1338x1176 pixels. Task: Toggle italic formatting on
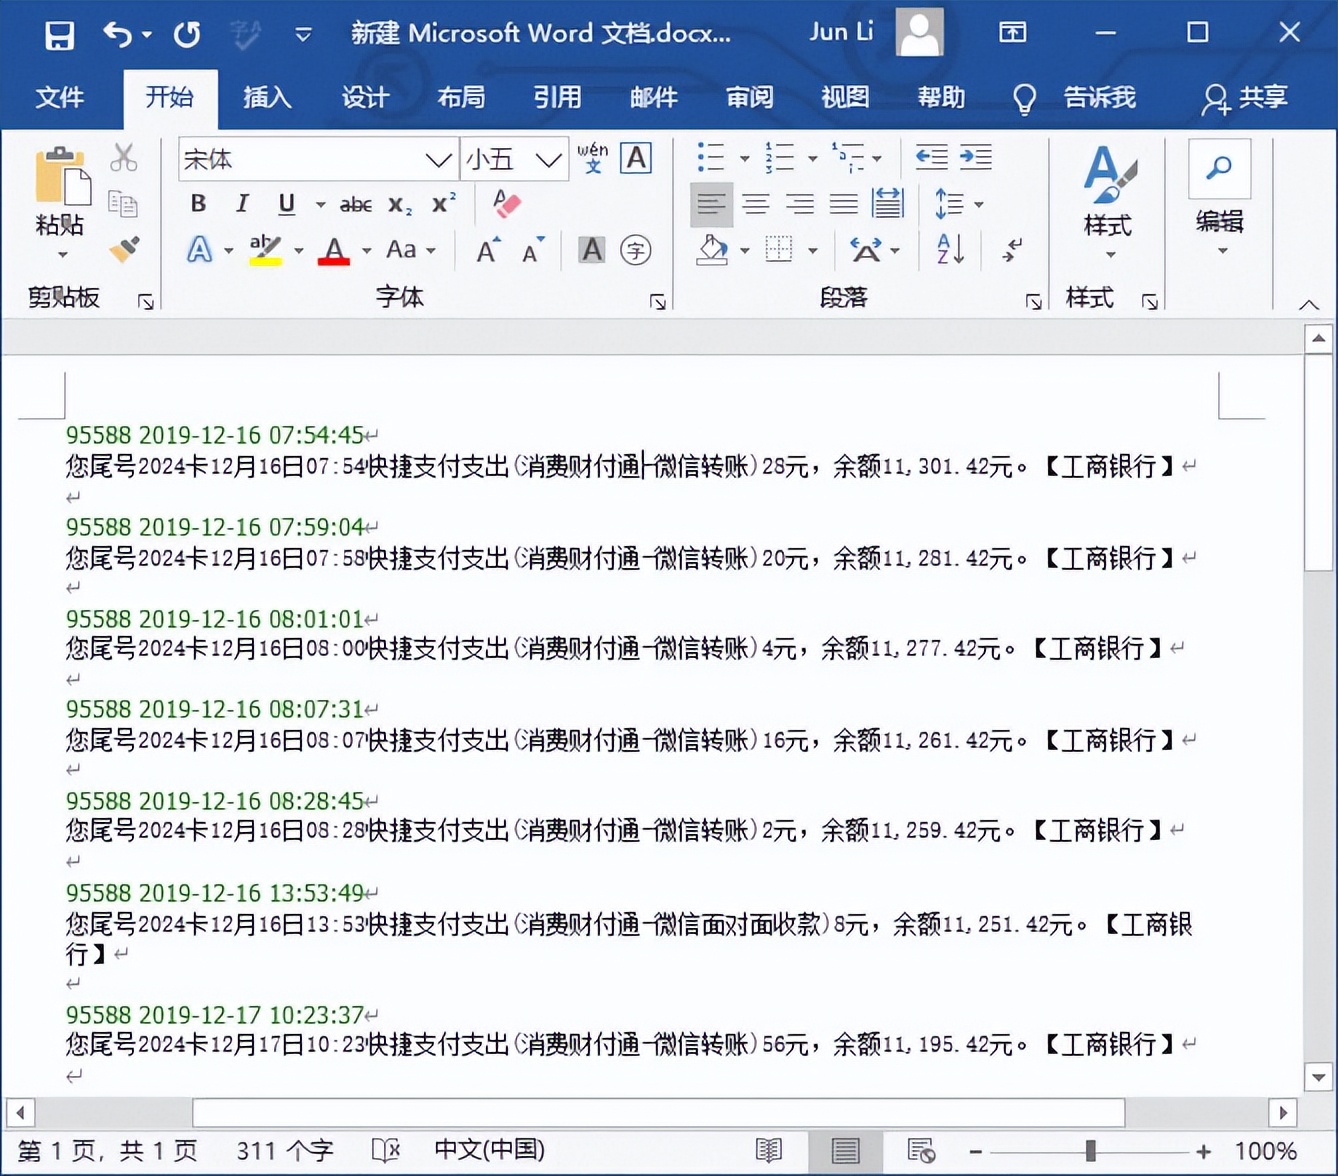point(241,204)
